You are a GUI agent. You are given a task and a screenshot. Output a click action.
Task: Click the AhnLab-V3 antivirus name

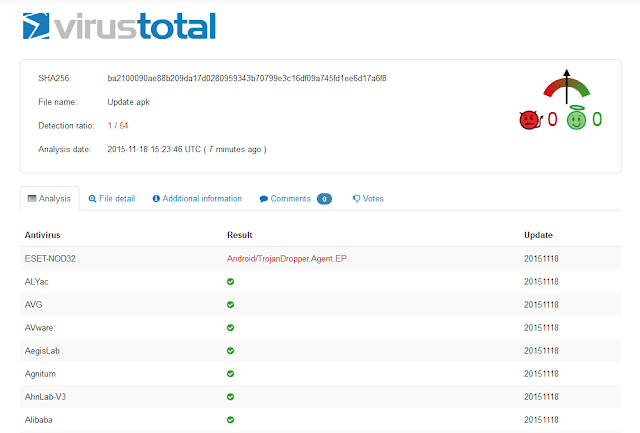(45, 397)
